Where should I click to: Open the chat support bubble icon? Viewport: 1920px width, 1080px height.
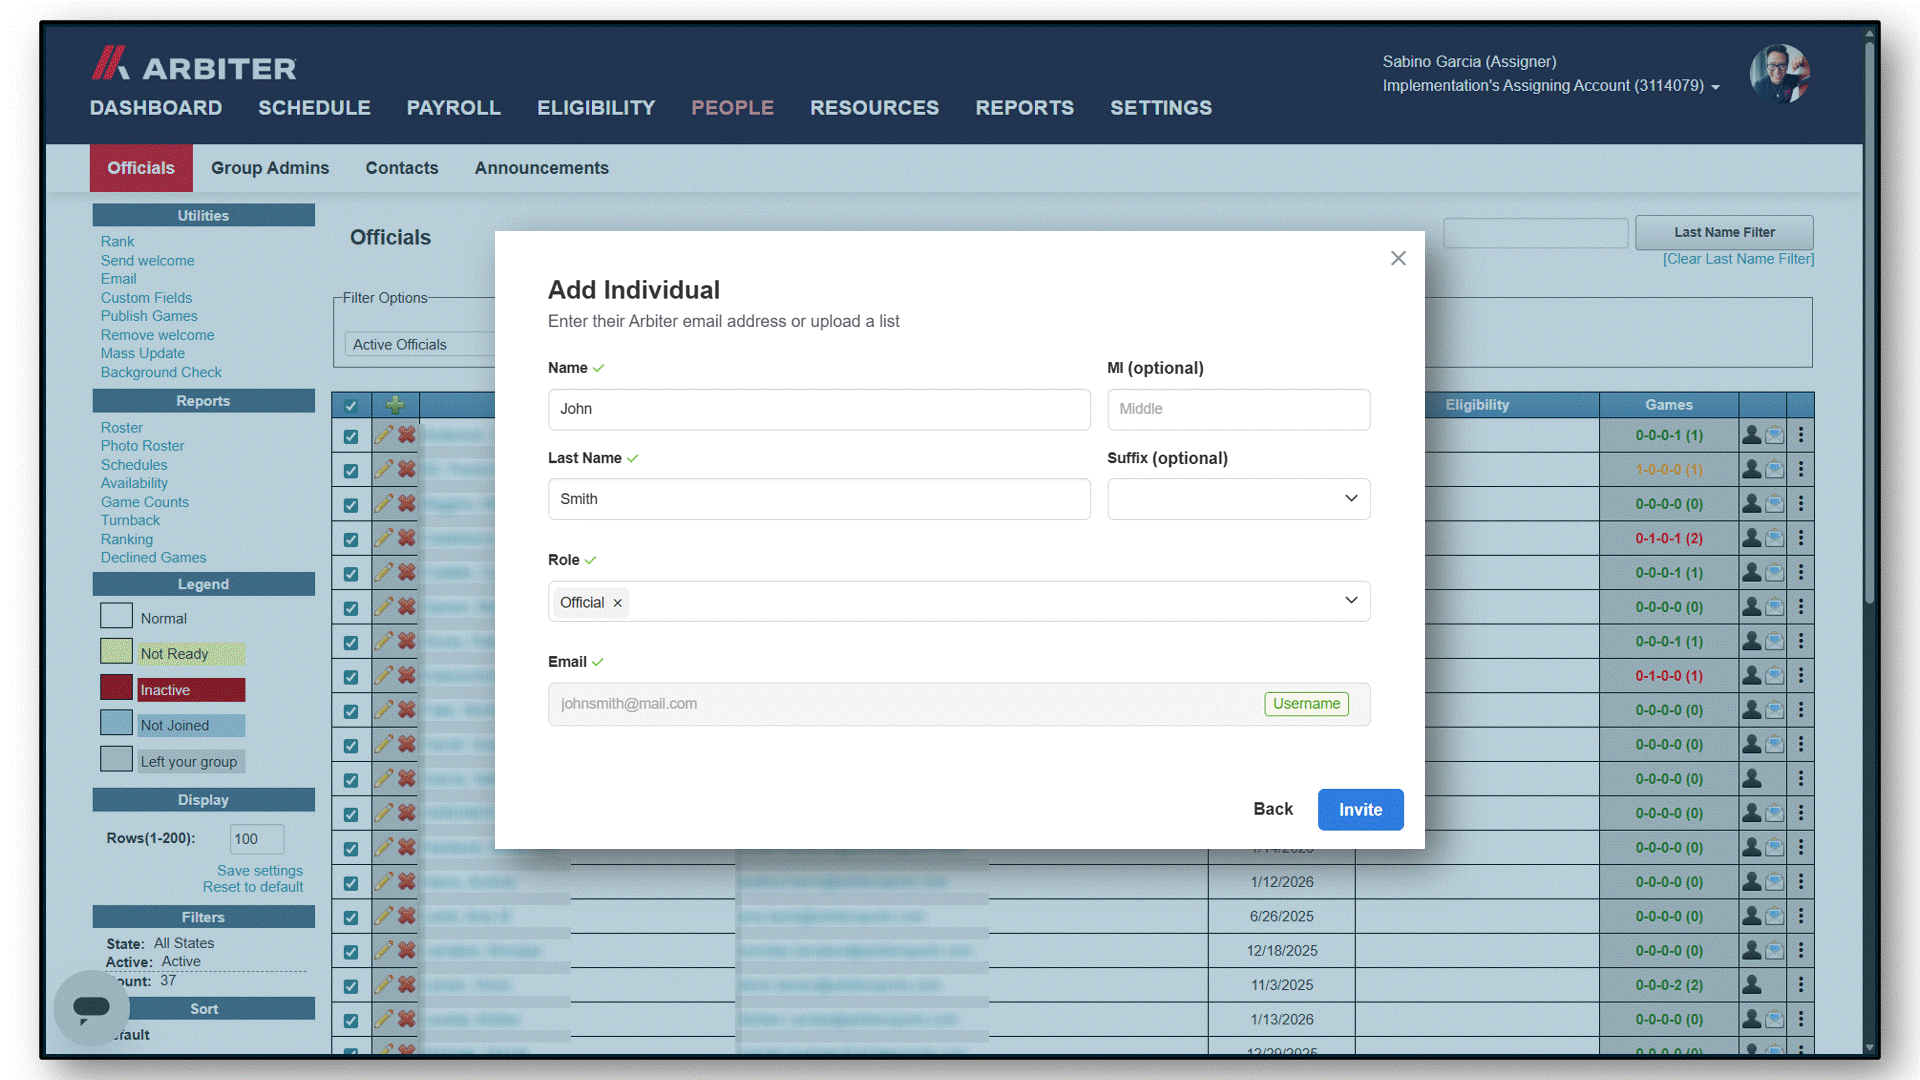tap(91, 1007)
